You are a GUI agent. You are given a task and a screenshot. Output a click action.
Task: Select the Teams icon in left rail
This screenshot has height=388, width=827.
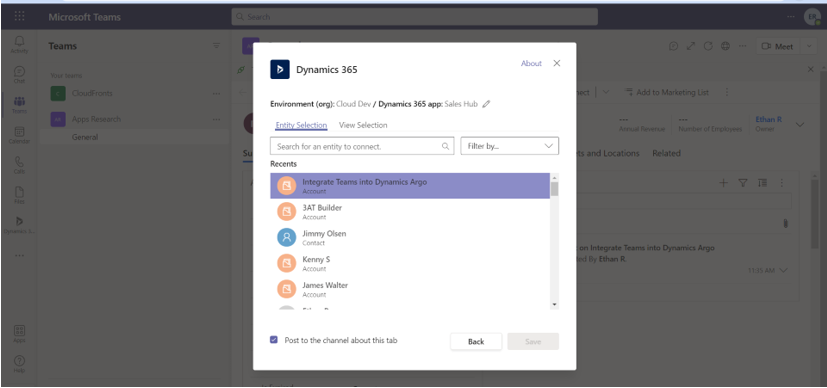(x=20, y=104)
